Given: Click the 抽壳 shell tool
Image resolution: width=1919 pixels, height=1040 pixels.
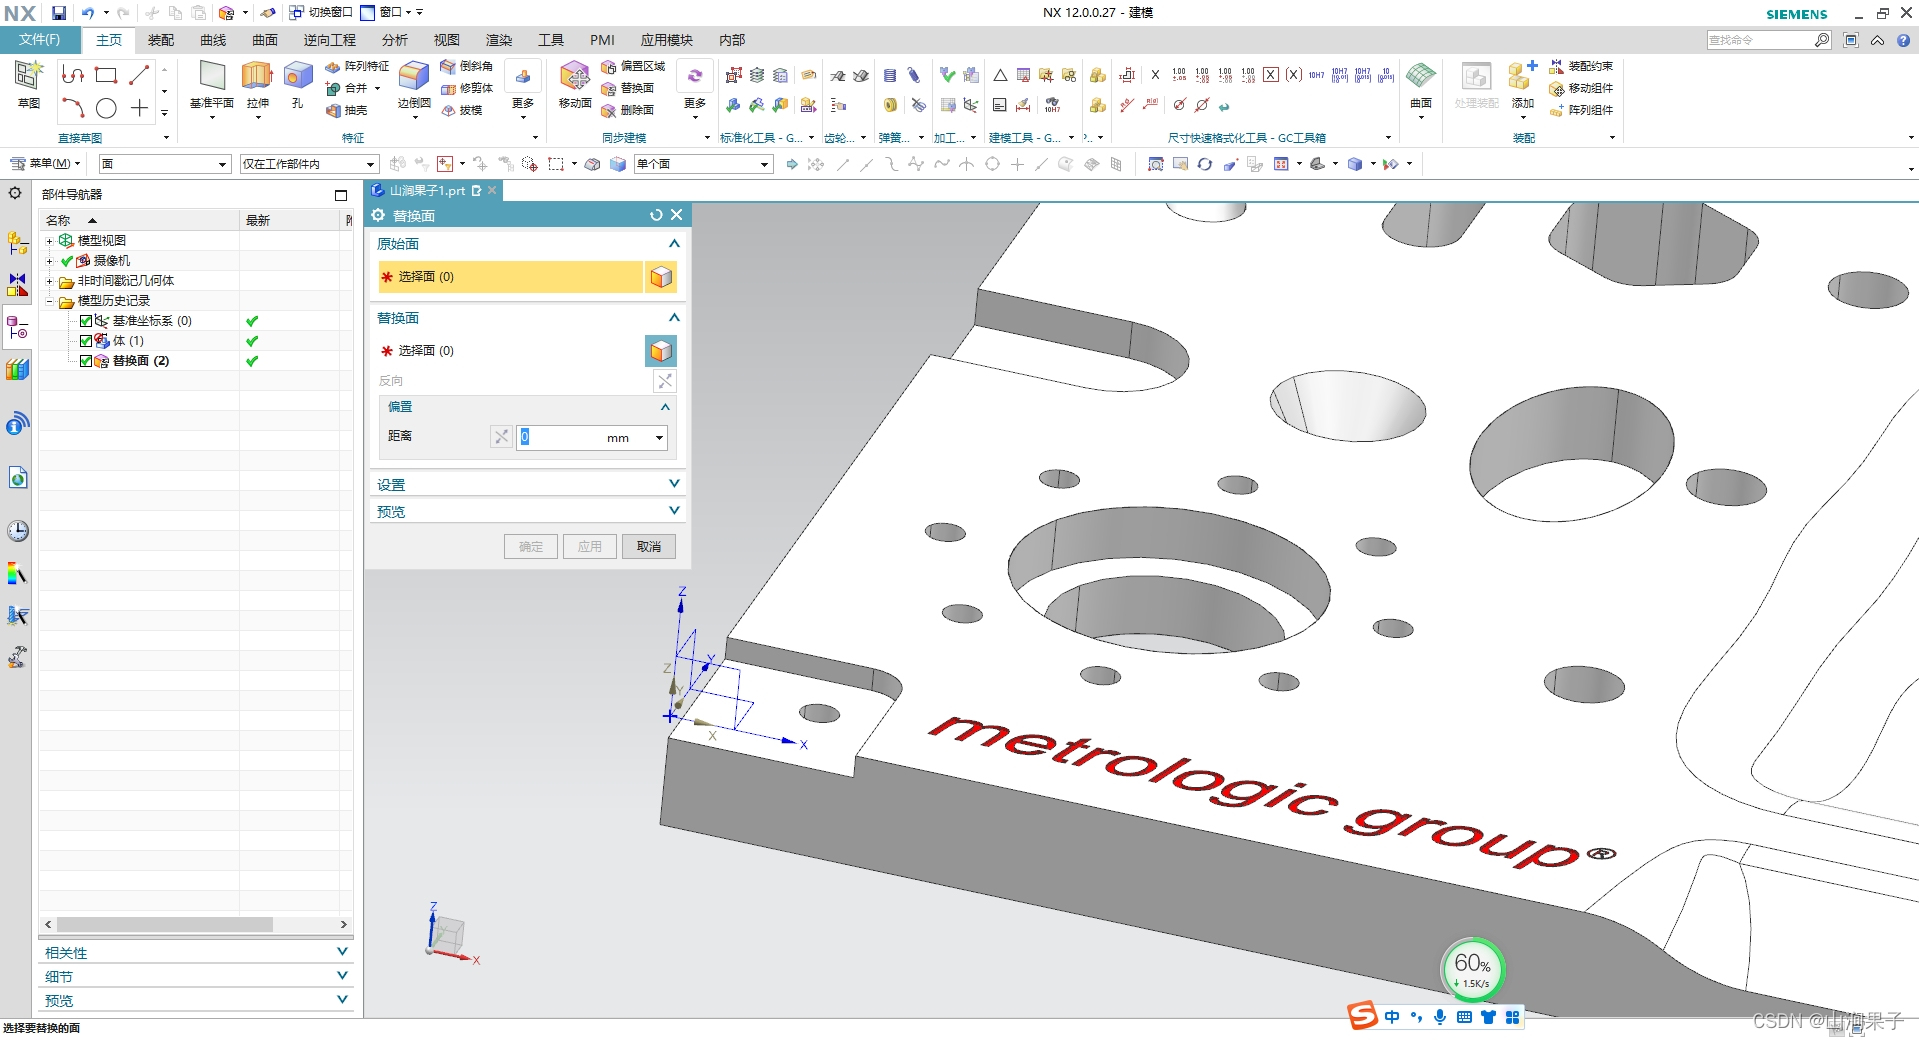Looking at the screenshot, I should coord(347,110).
